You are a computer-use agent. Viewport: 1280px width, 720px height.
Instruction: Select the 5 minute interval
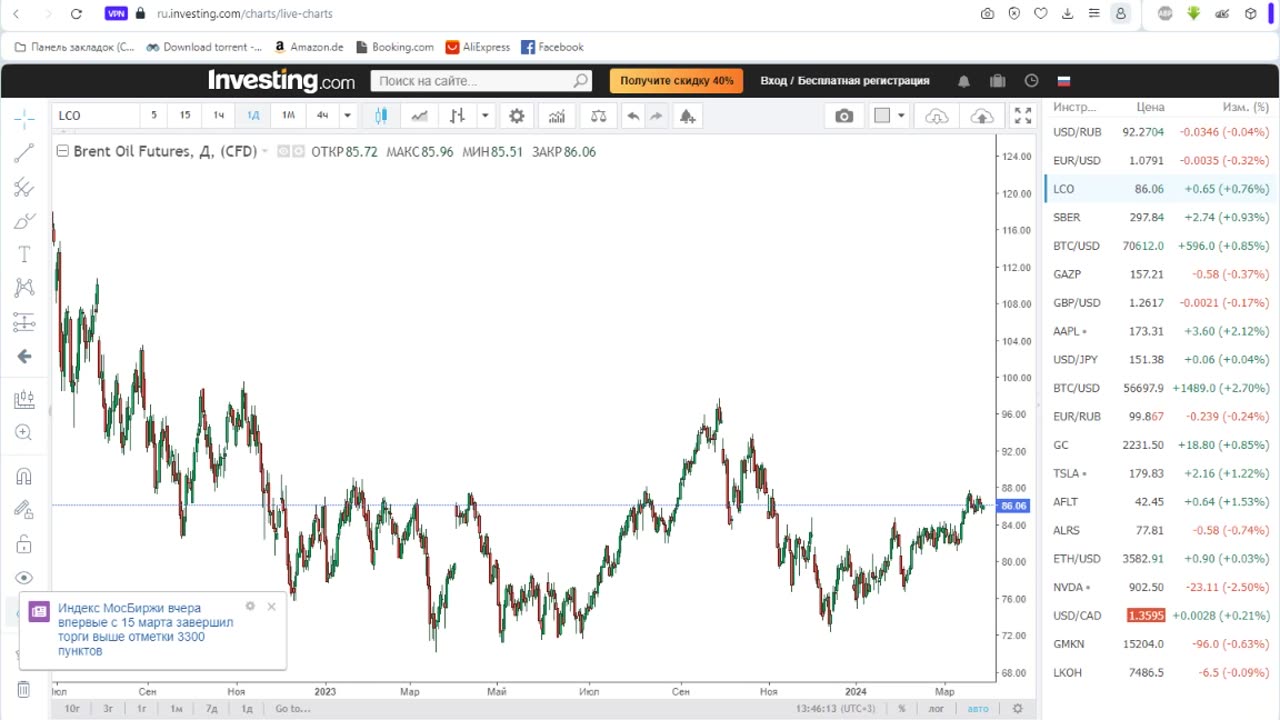[x=154, y=115]
